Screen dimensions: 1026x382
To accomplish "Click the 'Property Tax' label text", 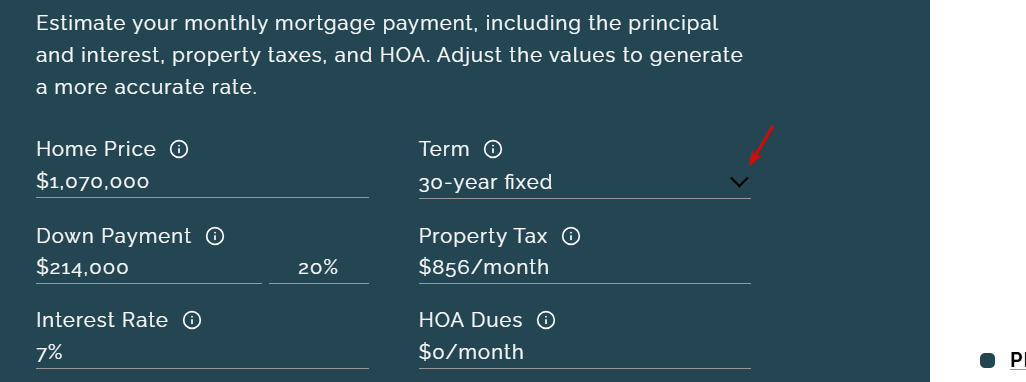I will [483, 235].
